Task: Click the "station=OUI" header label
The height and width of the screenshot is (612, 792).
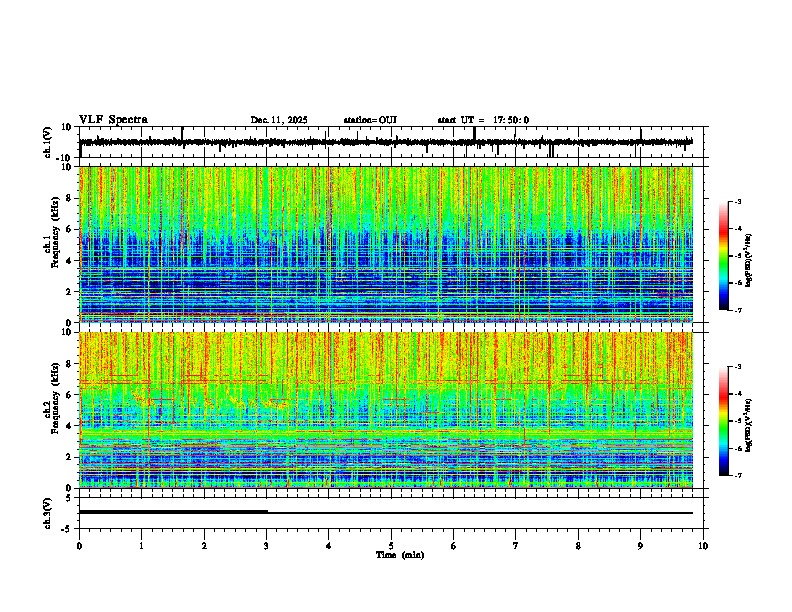Action: point(370,120)
